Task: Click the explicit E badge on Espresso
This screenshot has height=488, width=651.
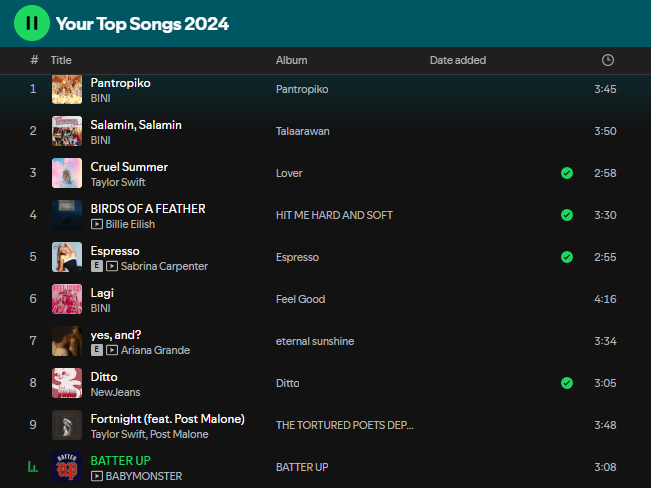Action: tap(97, 266)
